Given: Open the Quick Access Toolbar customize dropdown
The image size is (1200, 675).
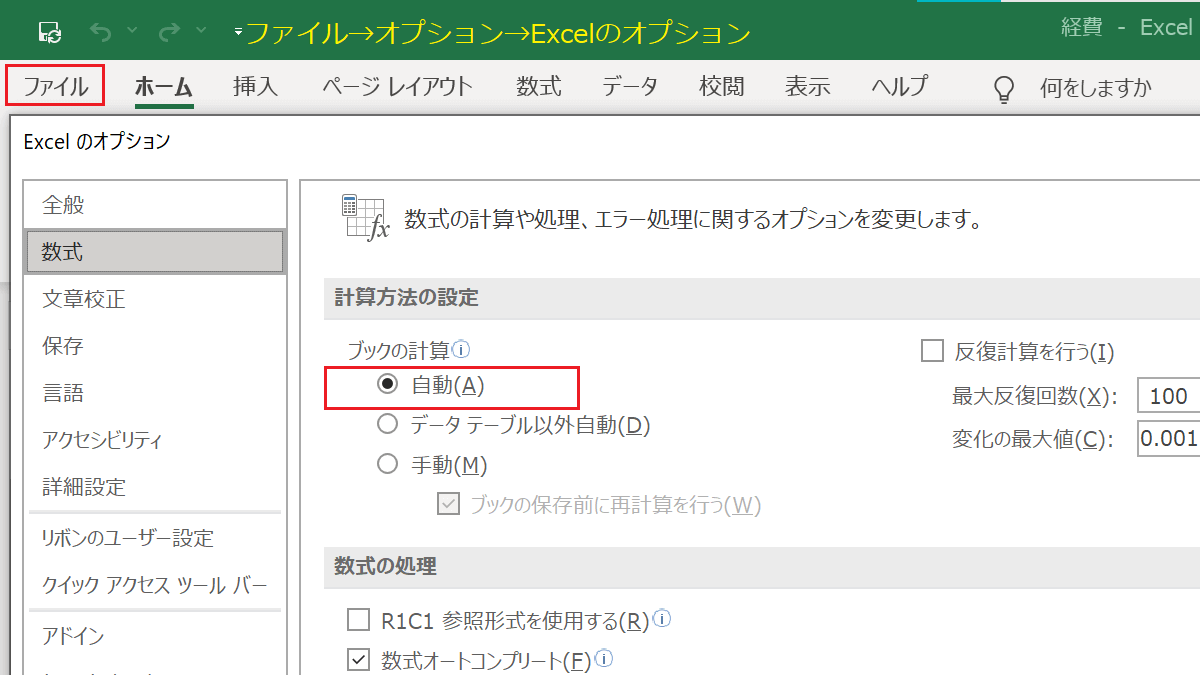Looking at the screenshot, I should click(237, 30).
